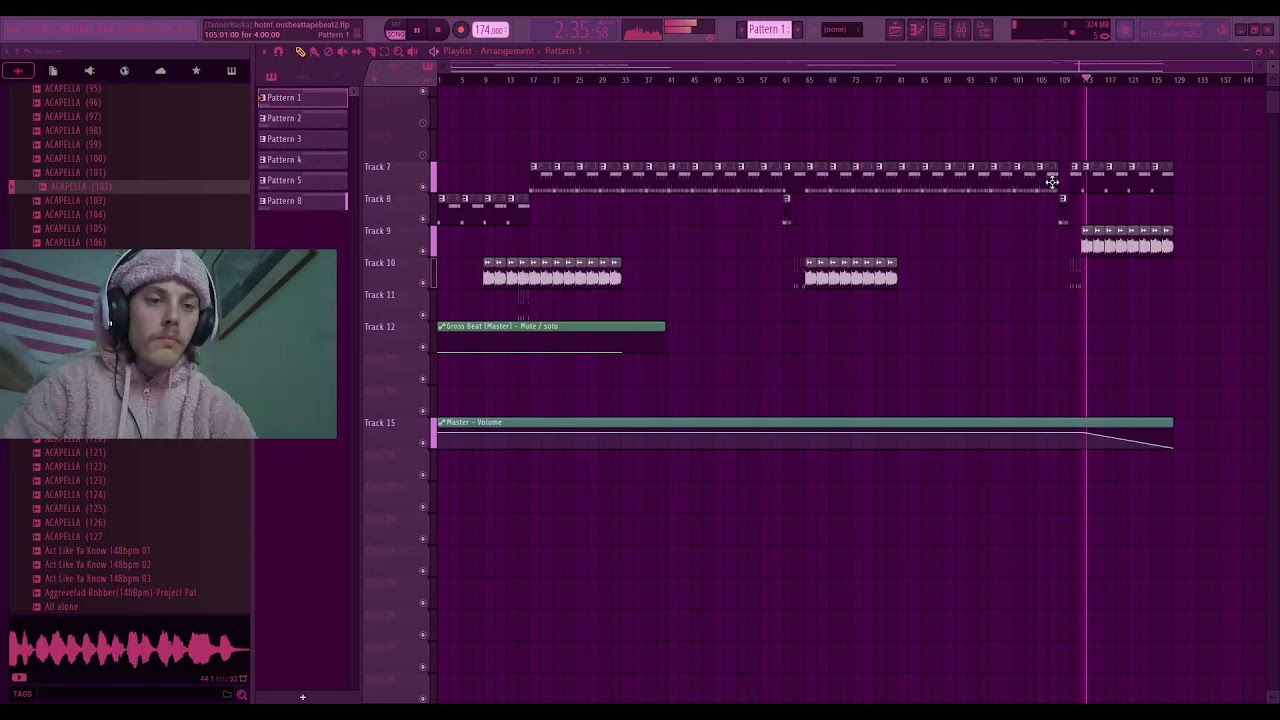Open the (none) snap selector dropdown
Screen dimensions: 1280x720
click(842, 29)
